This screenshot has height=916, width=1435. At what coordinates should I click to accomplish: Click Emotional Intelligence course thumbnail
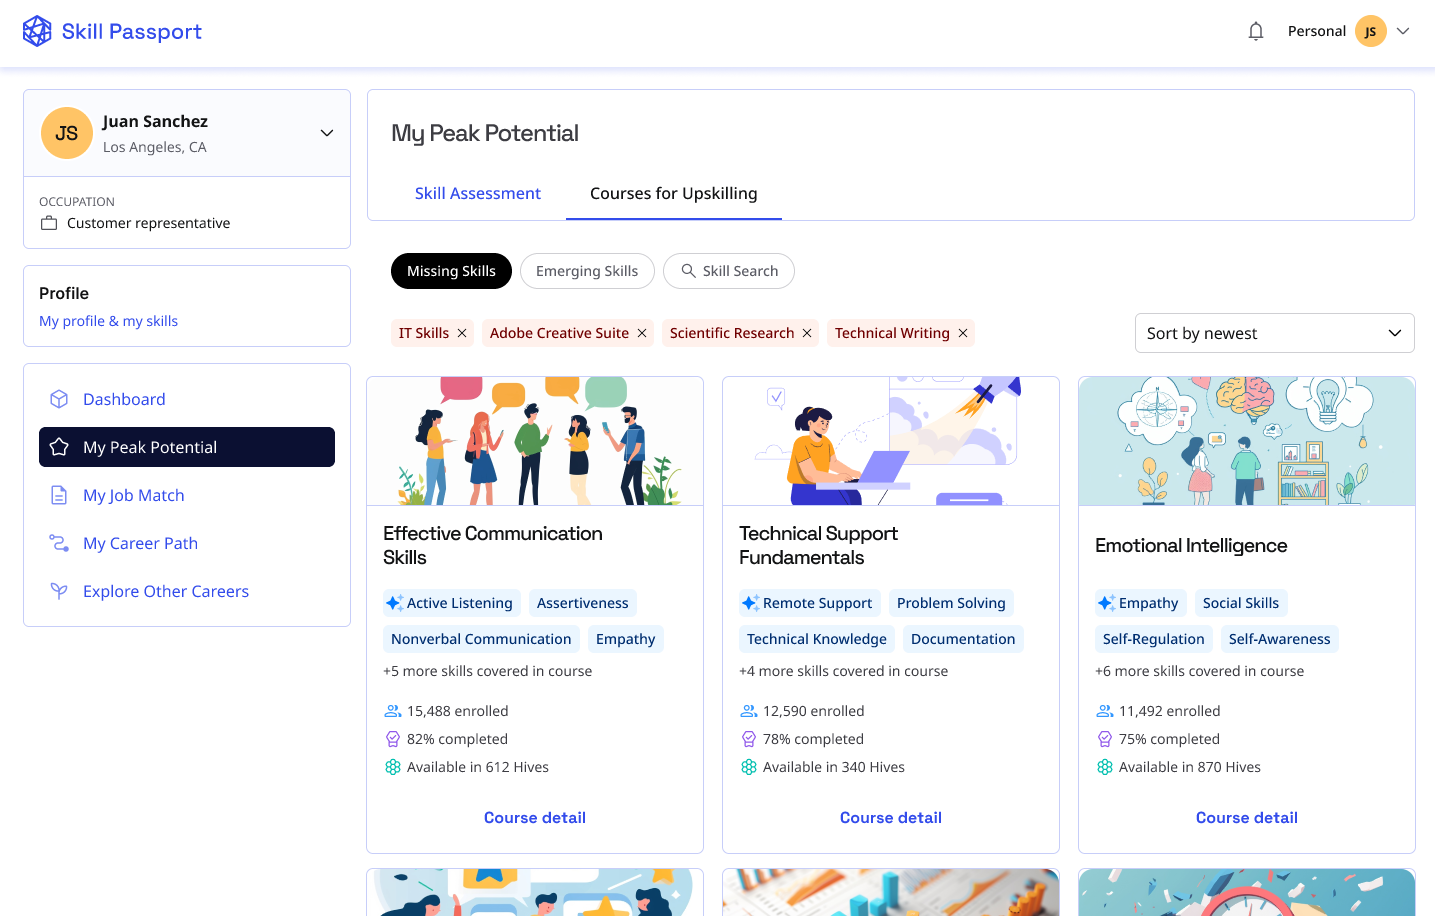pyautogui.click(x=1247, y=441)
